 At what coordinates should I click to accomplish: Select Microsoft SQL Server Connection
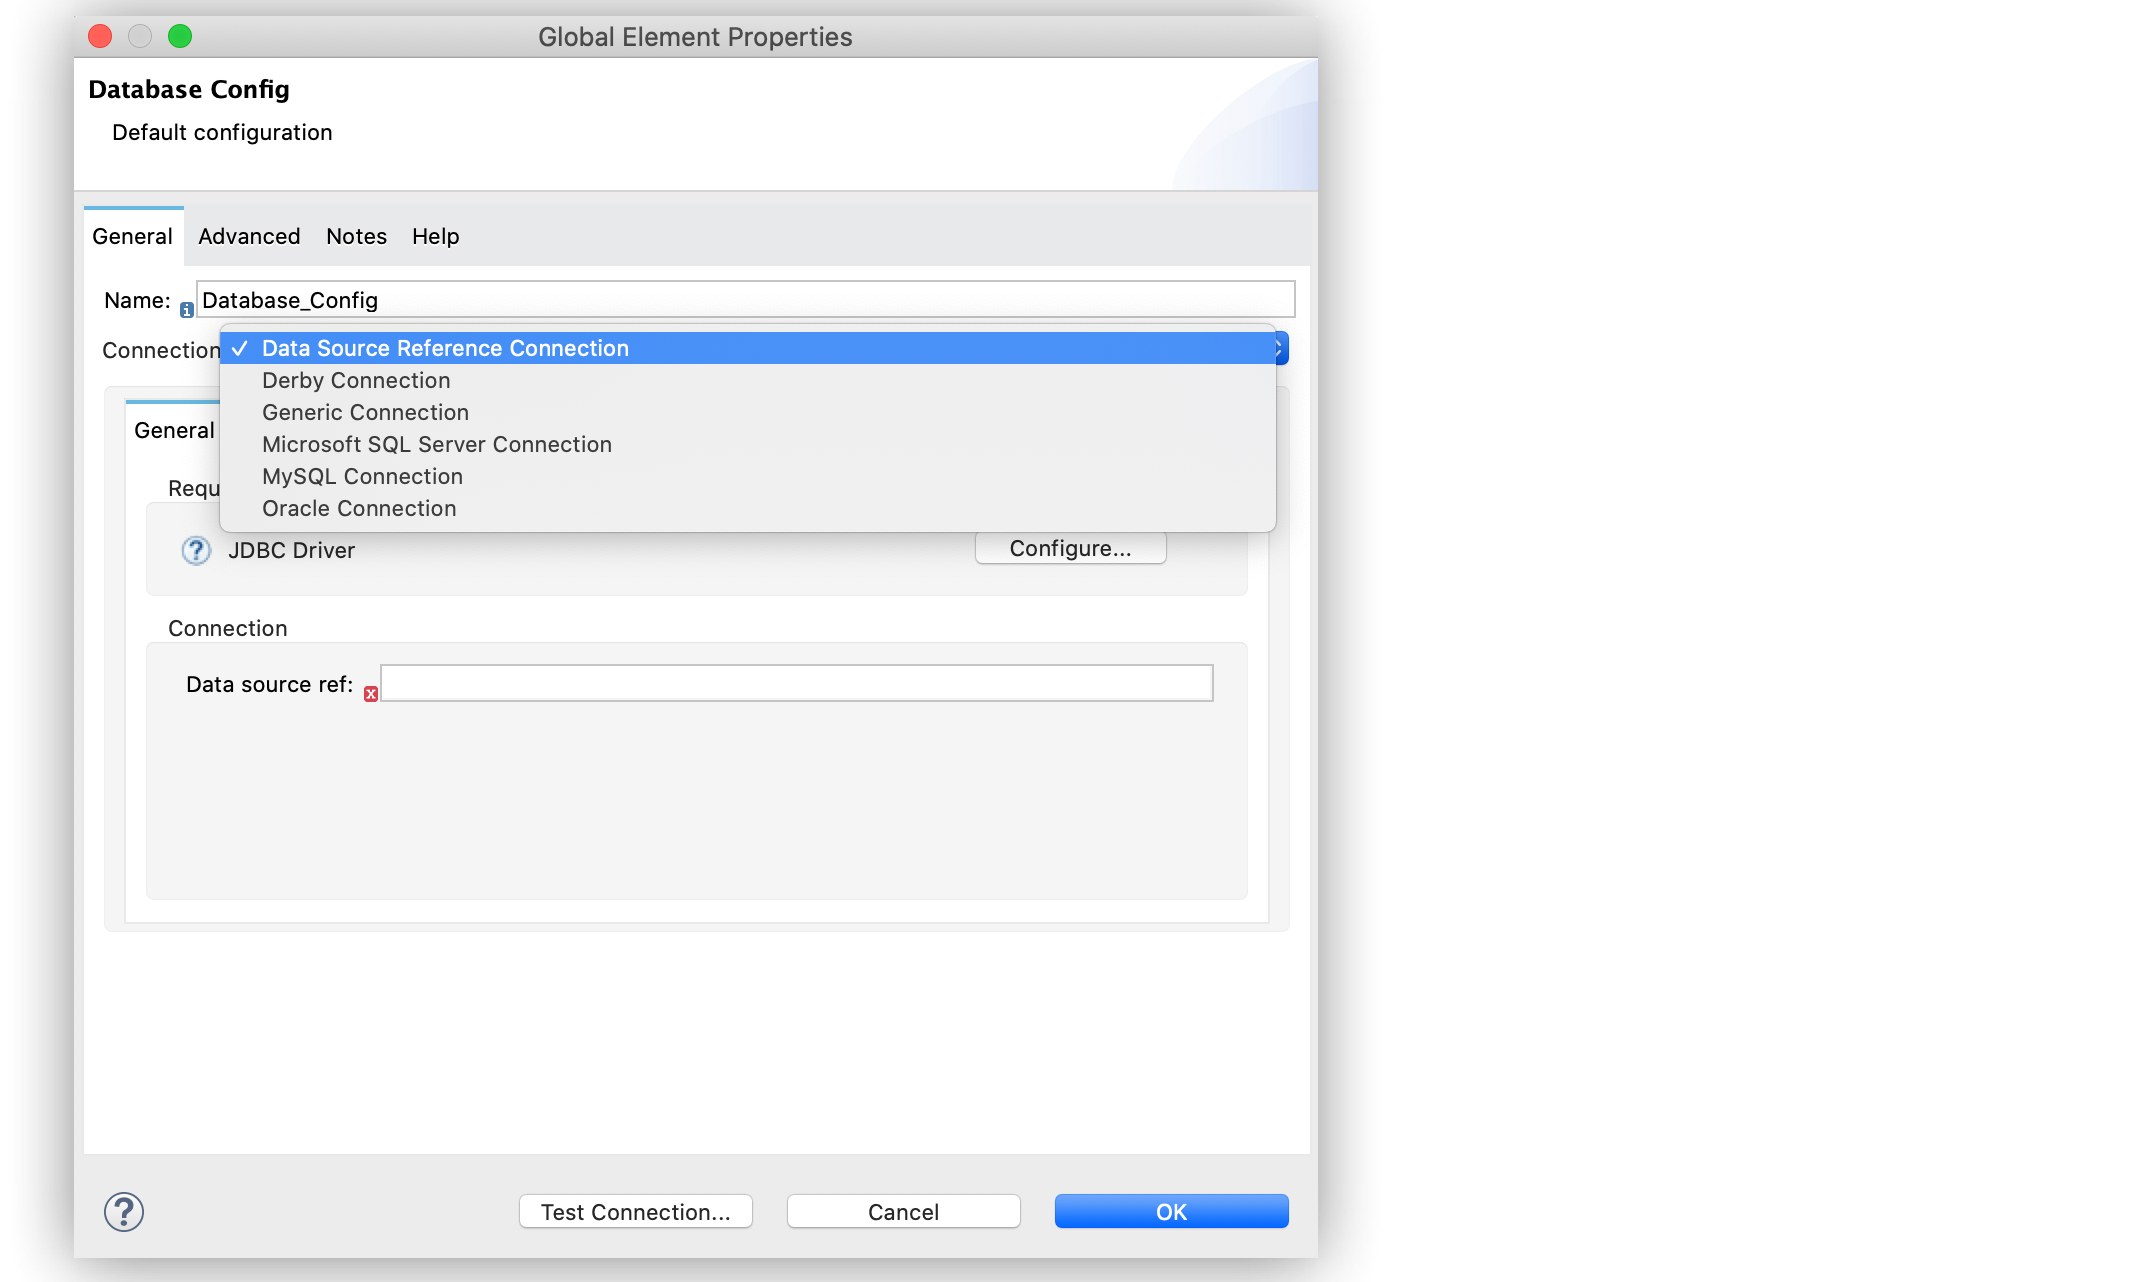[437, 444]
